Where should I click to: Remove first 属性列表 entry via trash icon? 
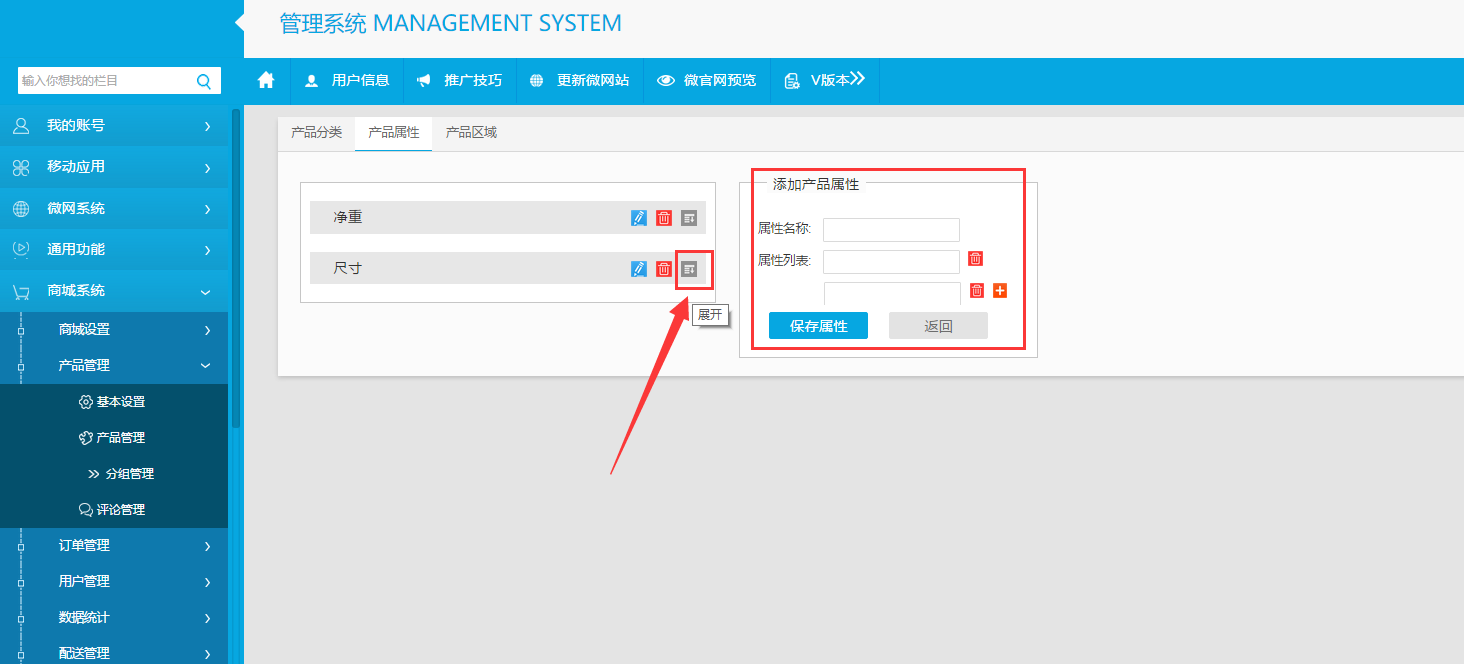pos(976,259)
